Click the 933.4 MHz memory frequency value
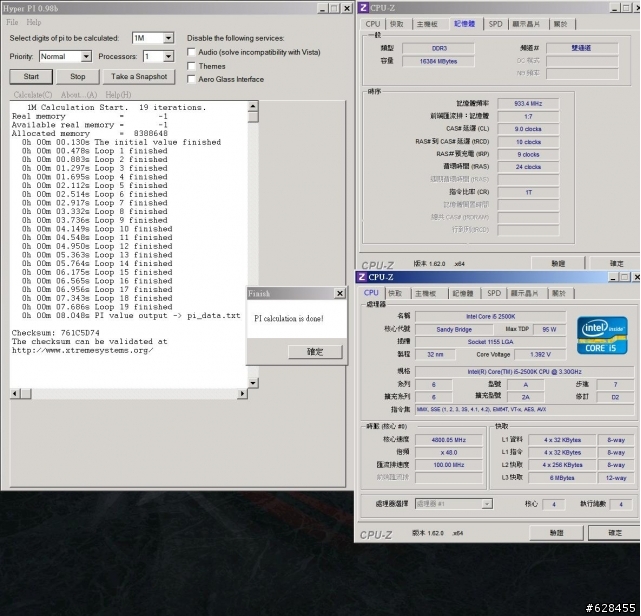The height and width of the screenshot is (616, 641). pos(528,104)
